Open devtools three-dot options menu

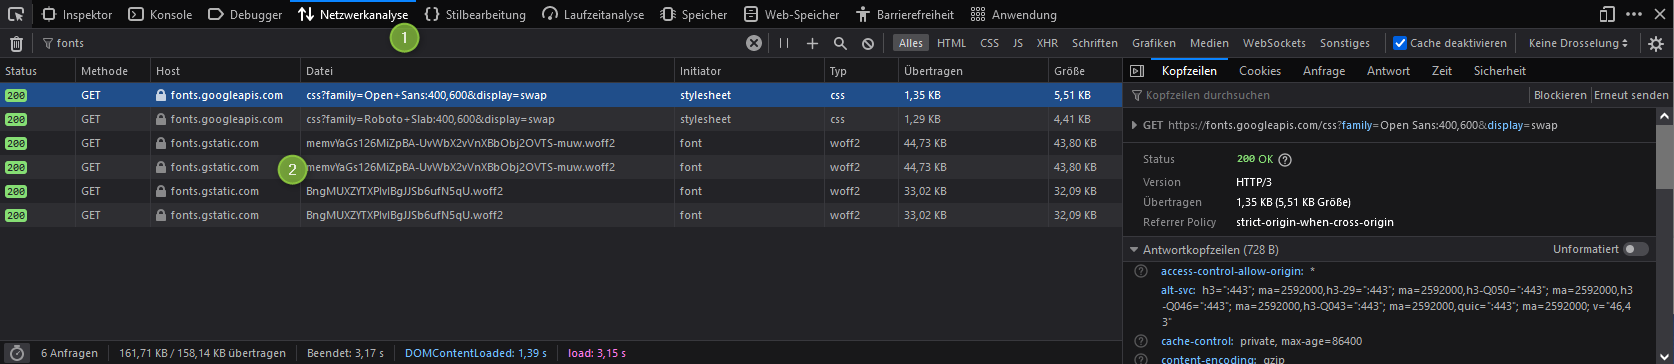pos(1634,14)
